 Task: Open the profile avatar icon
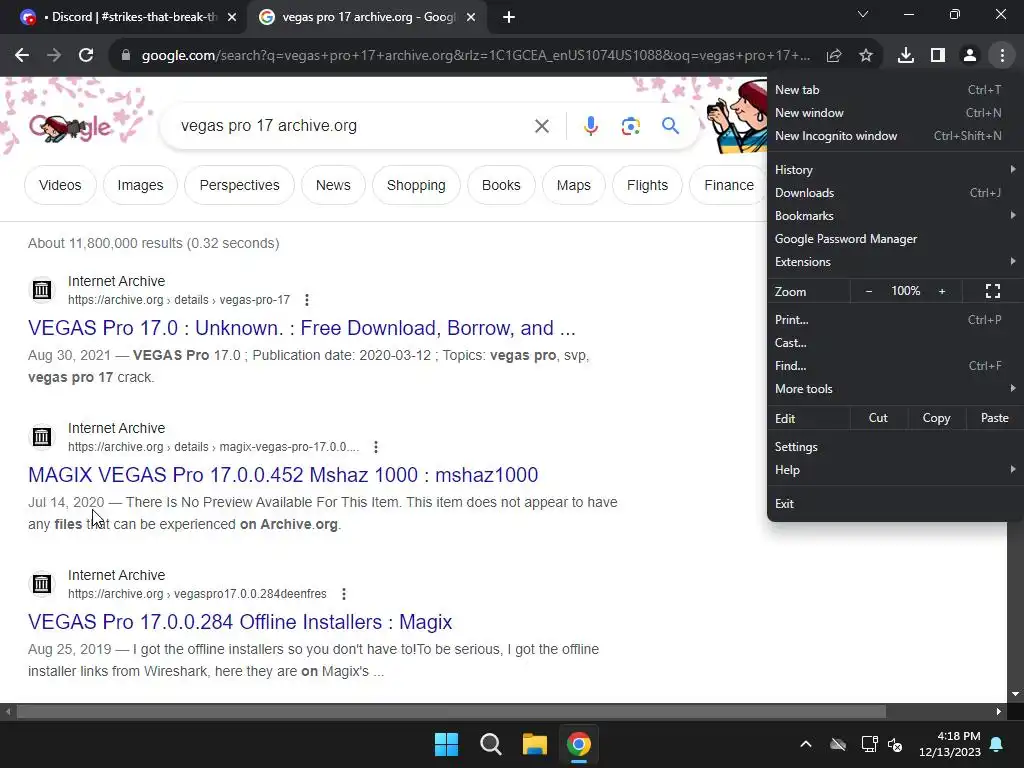coord(970,56)
